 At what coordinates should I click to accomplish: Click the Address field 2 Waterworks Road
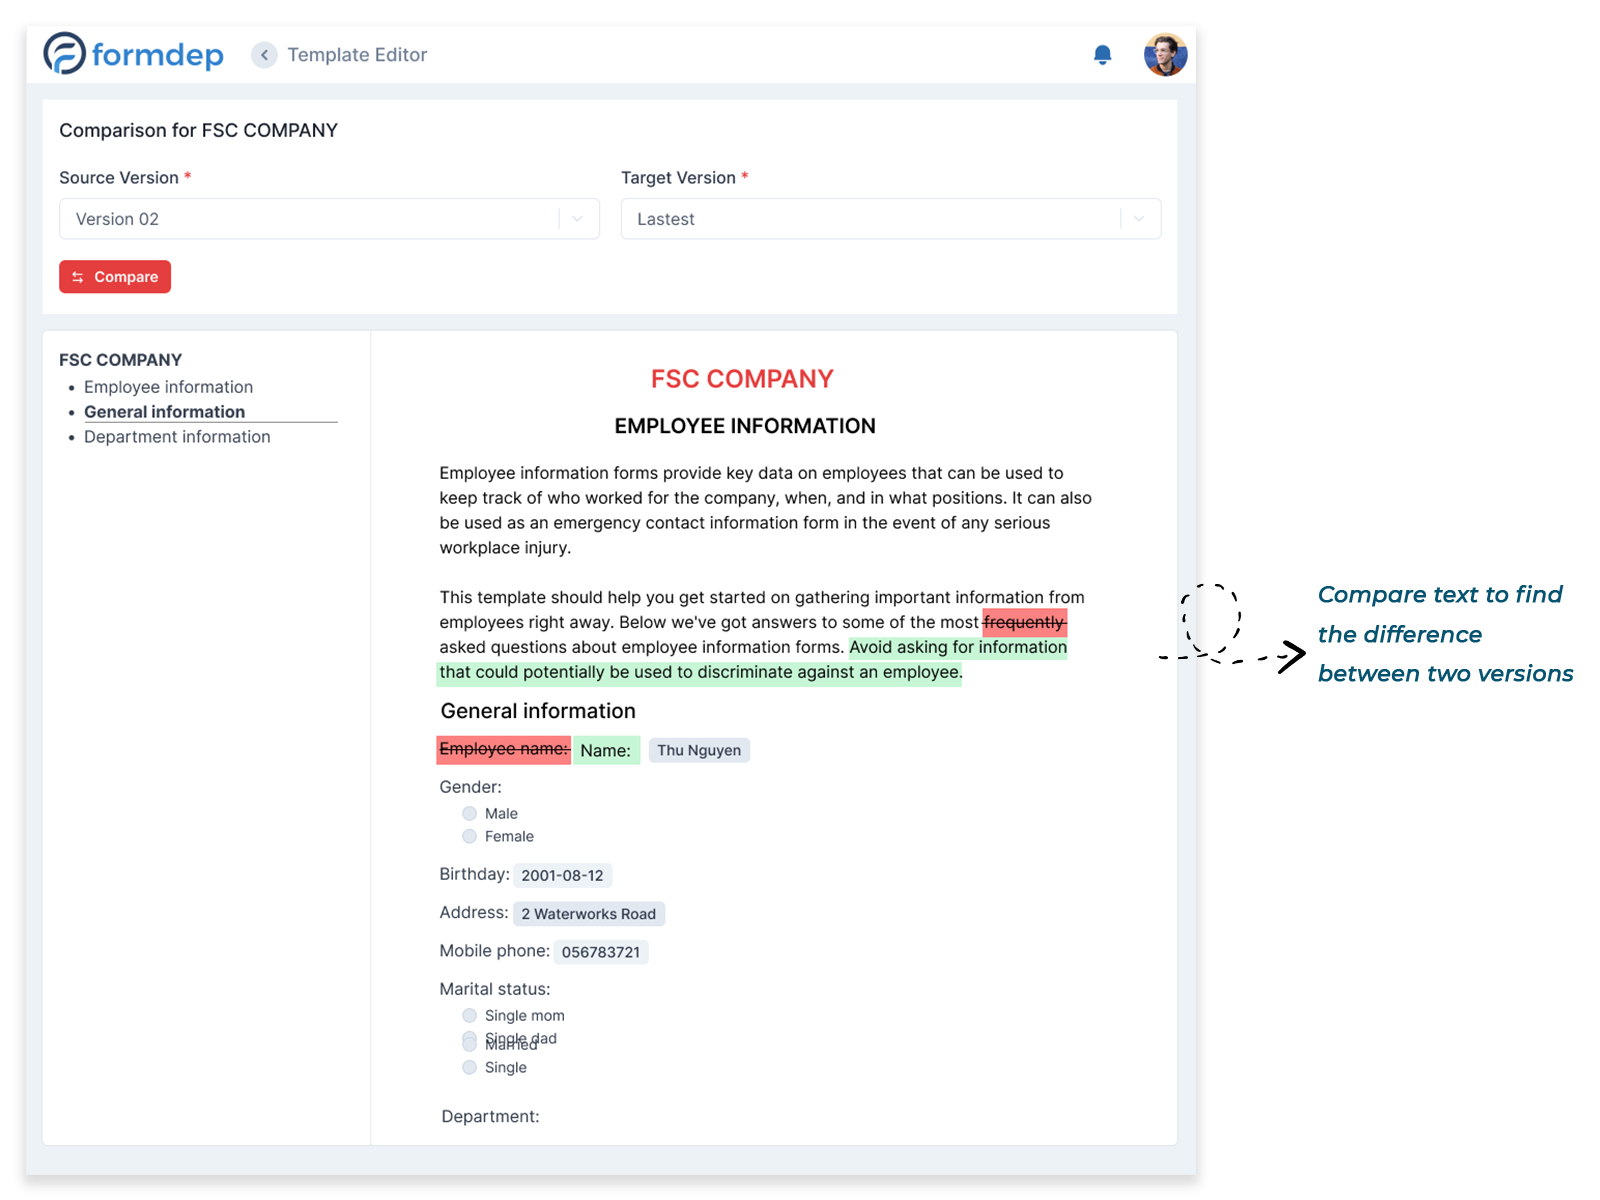click(x=588, y=914)
